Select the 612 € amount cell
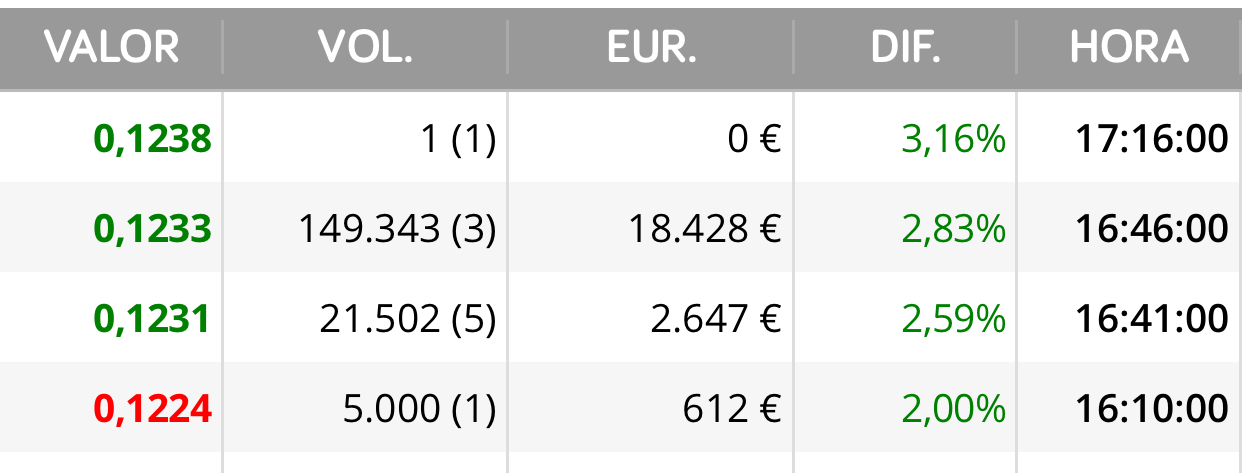 click(732, 409)
